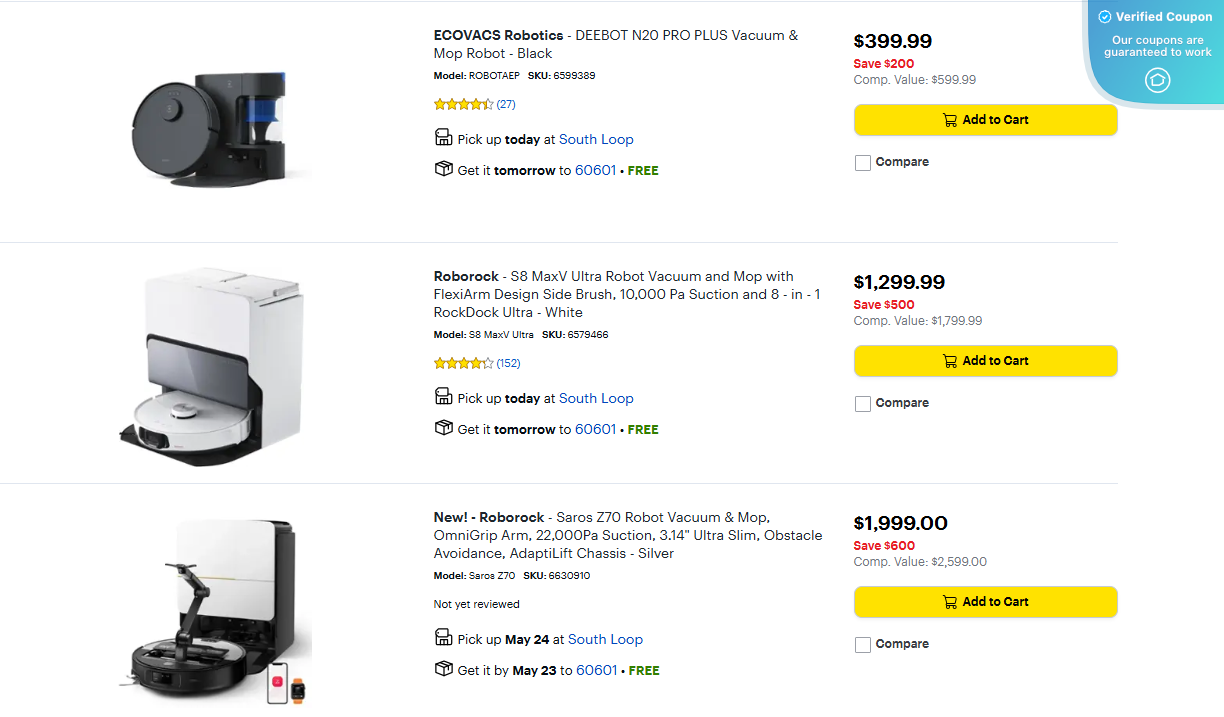Click the coupon icon in Verified Coupon banner
Image resolution: width=1224 pixels, height=717 pixels.
point(1157,81)
